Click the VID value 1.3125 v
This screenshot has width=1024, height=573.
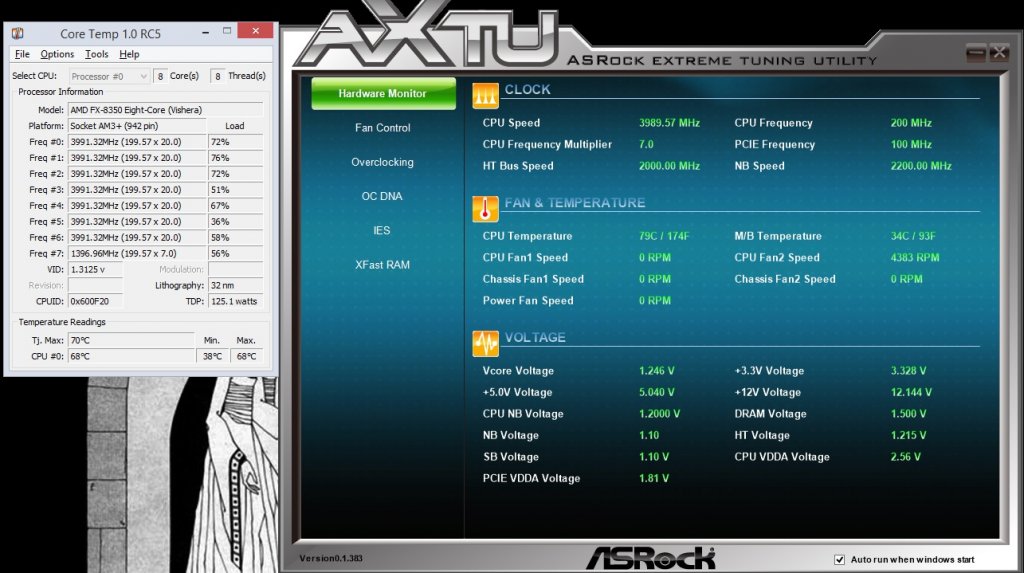coord(95,269)
